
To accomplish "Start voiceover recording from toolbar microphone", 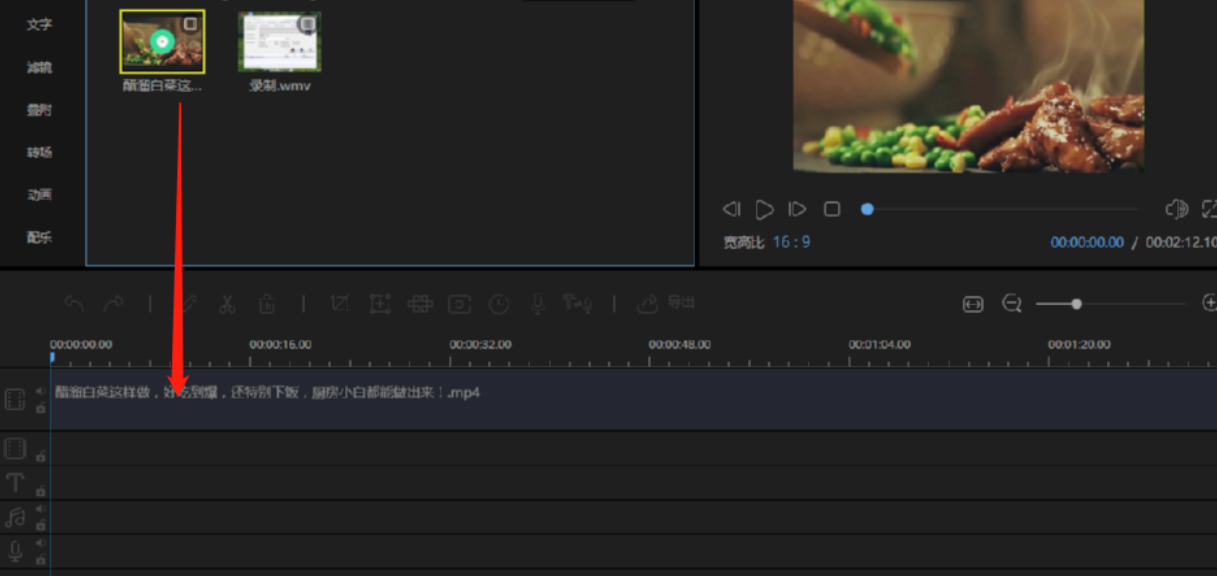I will coord(537,303).
